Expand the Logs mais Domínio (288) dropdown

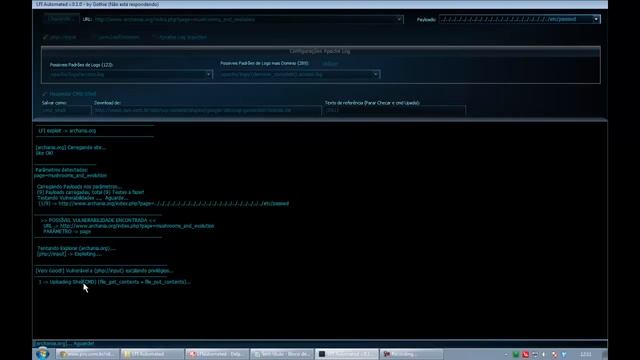[x=376, y=74]
